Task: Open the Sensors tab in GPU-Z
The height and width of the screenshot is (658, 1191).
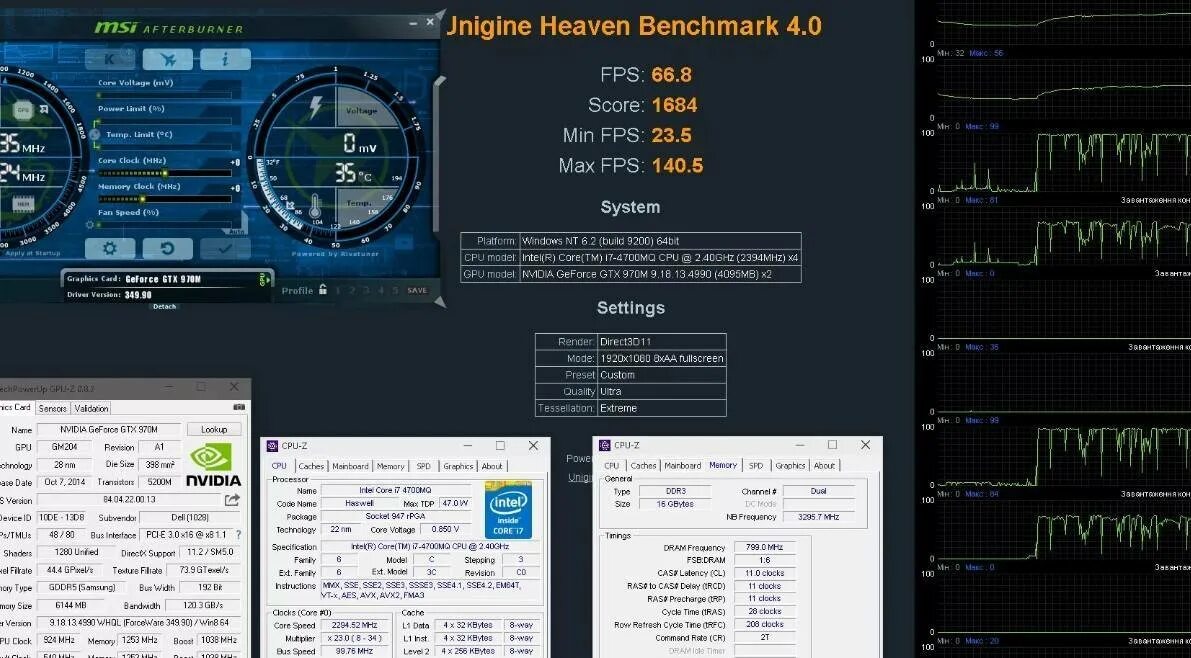Action: 52,408
